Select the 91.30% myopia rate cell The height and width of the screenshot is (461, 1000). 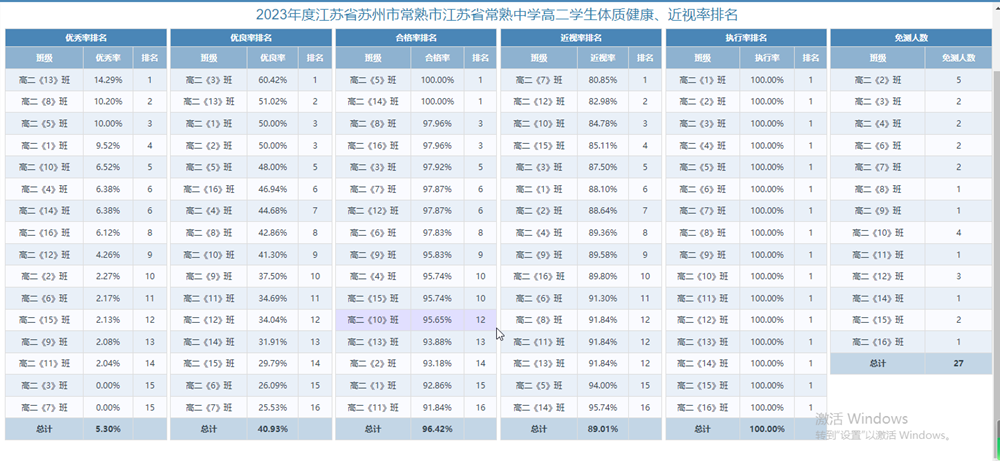(x=603, y=298)
